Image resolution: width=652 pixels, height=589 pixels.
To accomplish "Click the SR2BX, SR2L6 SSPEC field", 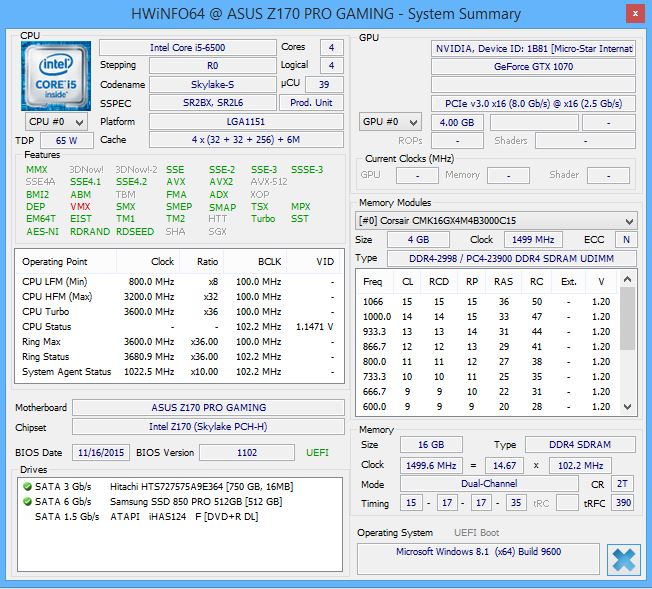I will coord(212,103).
